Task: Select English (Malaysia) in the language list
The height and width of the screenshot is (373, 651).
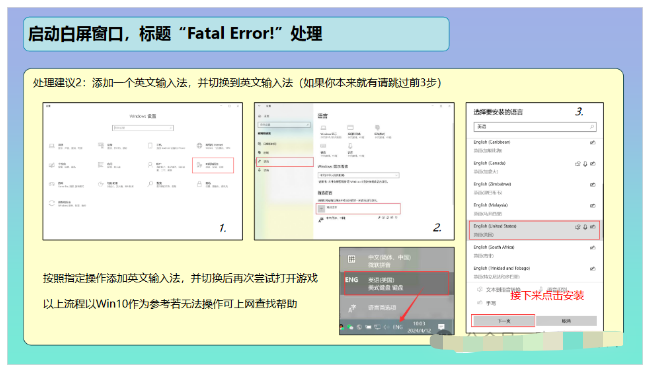Action: pos(535,209)
